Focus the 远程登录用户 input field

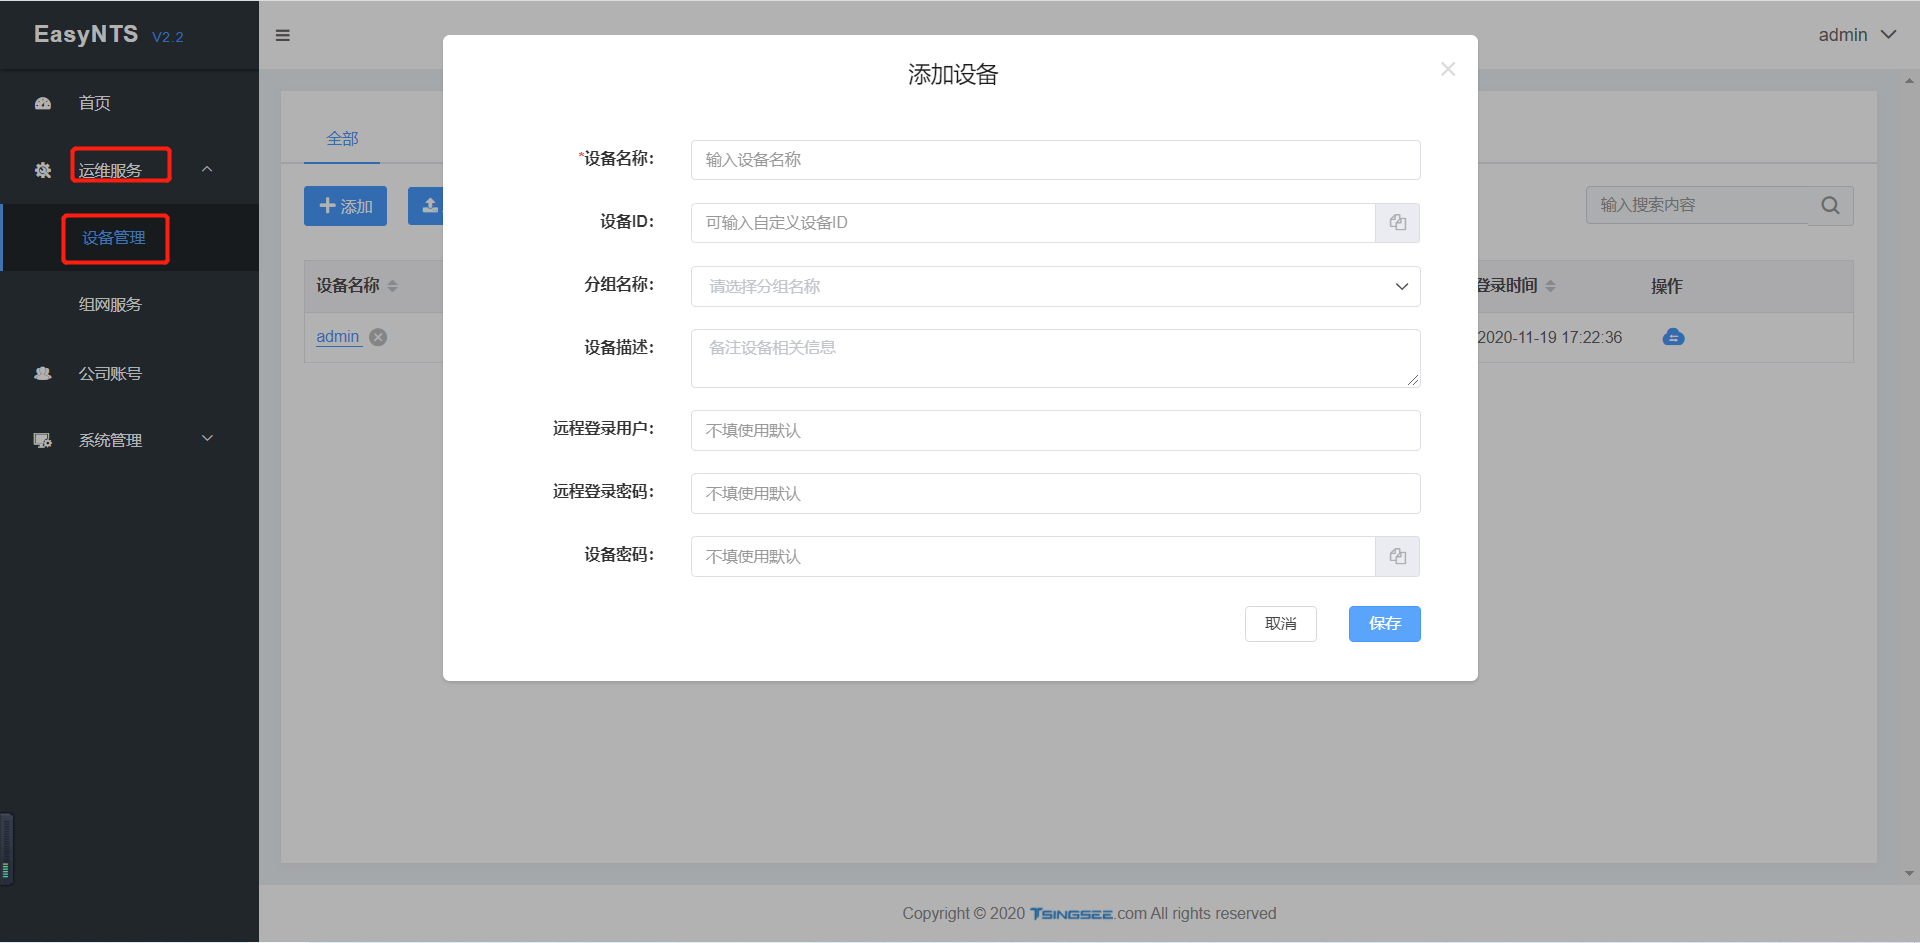coord(1056,430)
